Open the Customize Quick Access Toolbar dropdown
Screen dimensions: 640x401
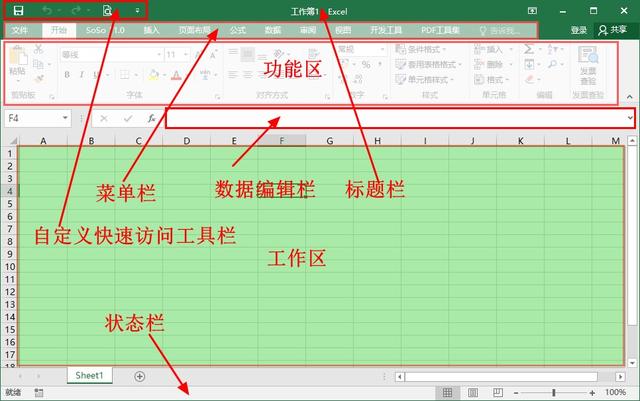138,11
